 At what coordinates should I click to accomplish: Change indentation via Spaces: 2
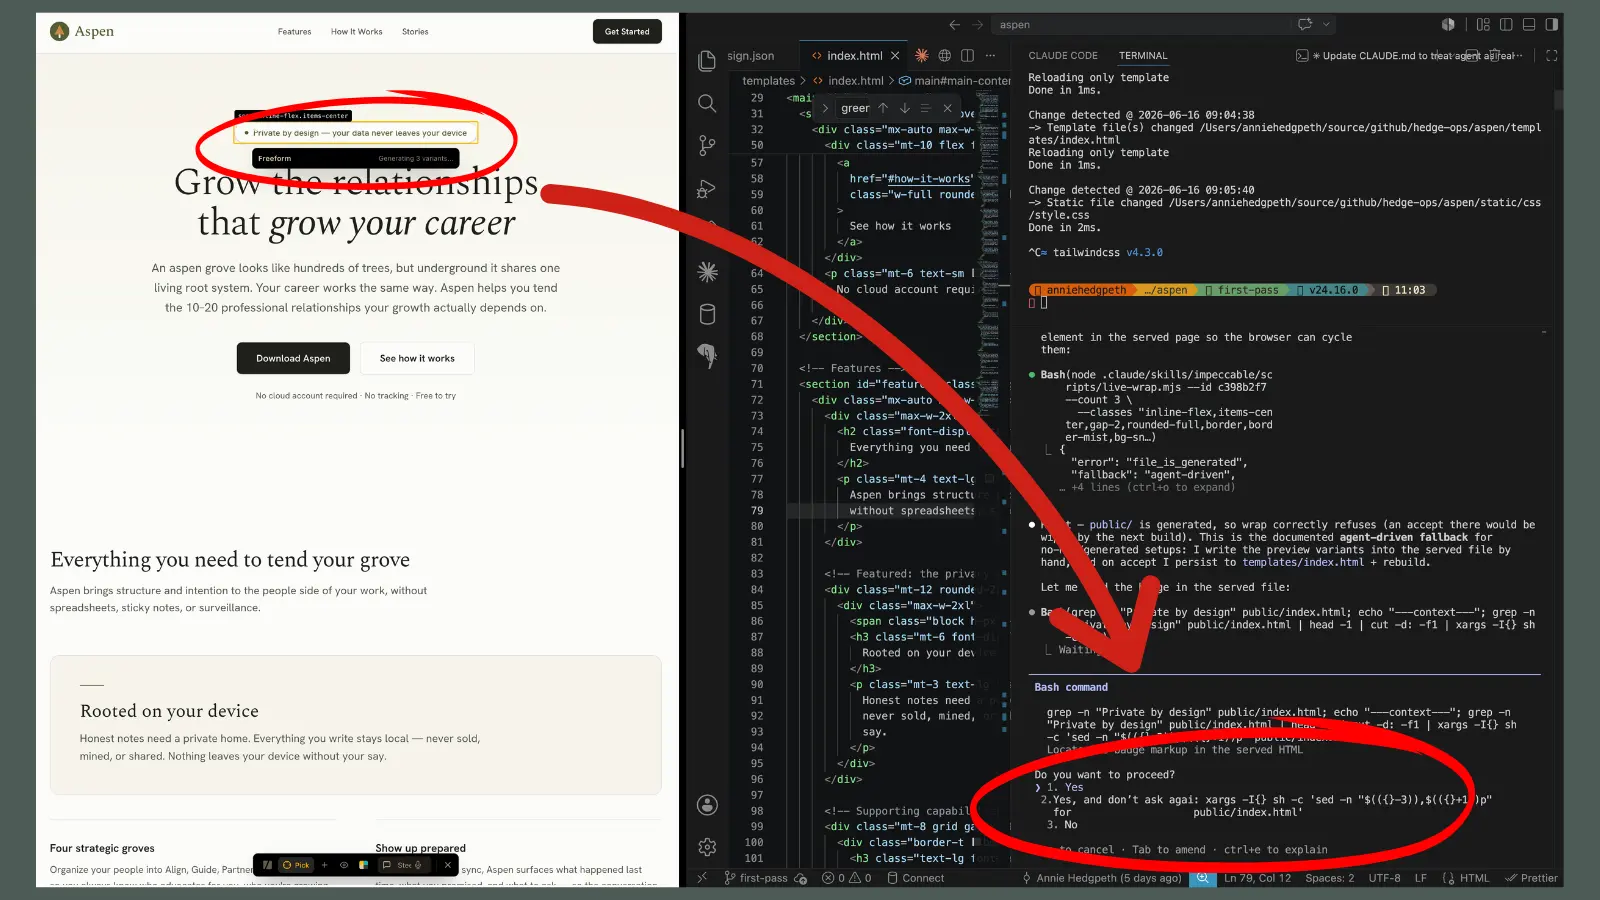click(1329, 878)
